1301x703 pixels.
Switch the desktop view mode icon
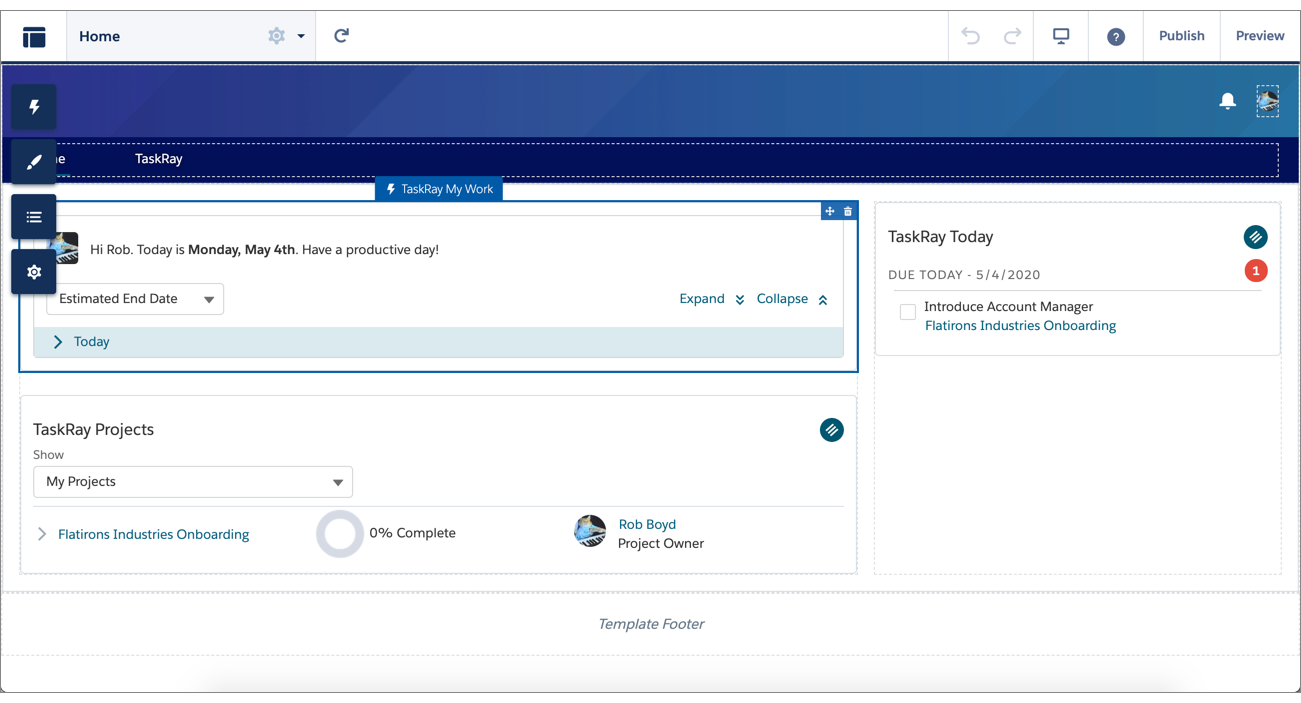pyautogui.click(x=1061, y=36)
